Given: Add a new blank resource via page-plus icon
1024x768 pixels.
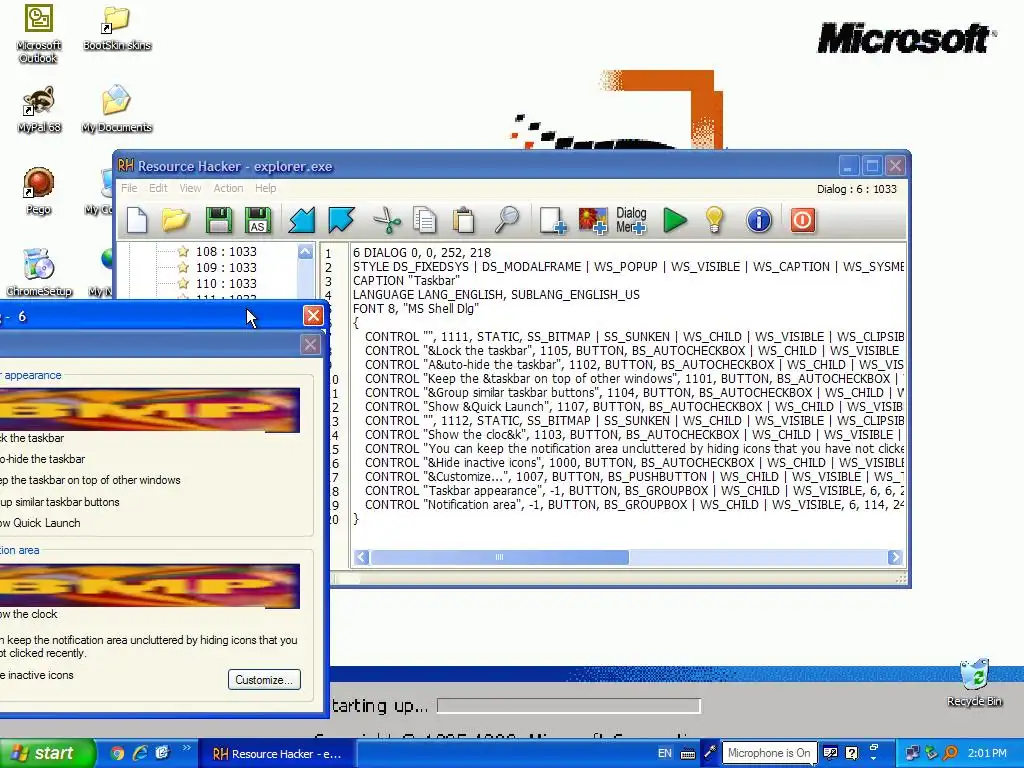Looking at the screenshot, I should 552,220.
